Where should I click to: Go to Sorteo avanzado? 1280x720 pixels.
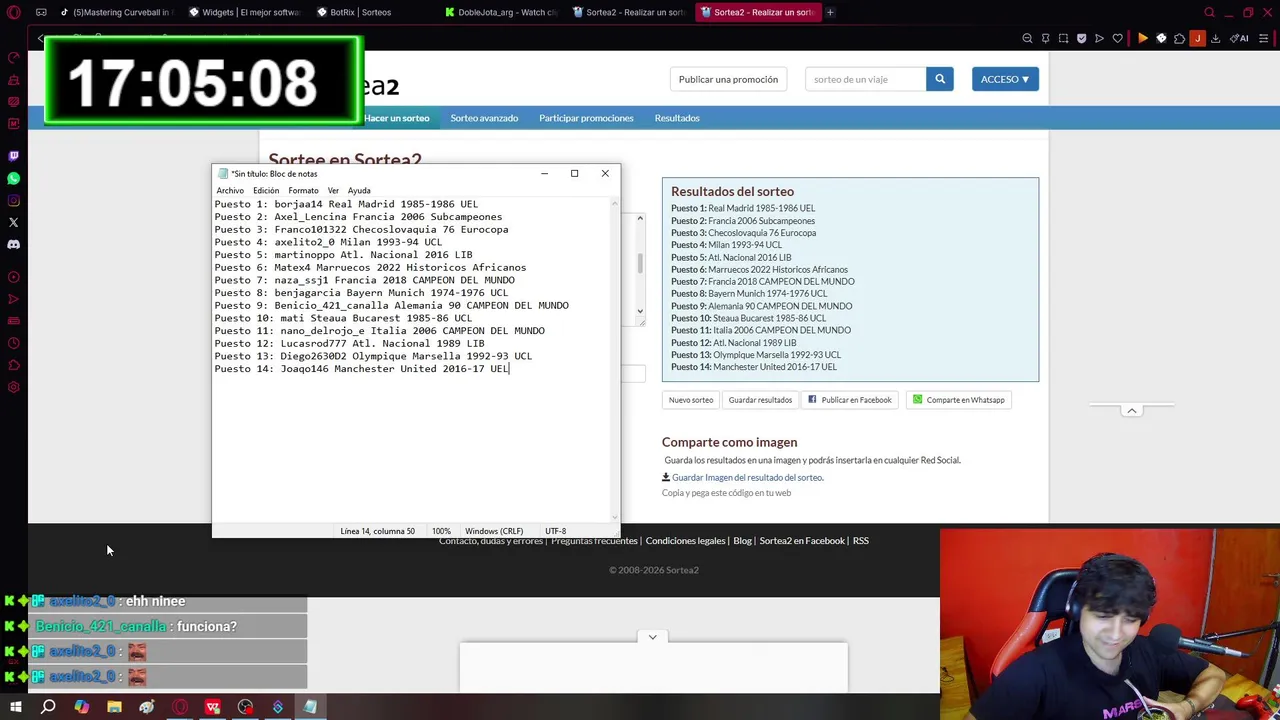(484, 118)
